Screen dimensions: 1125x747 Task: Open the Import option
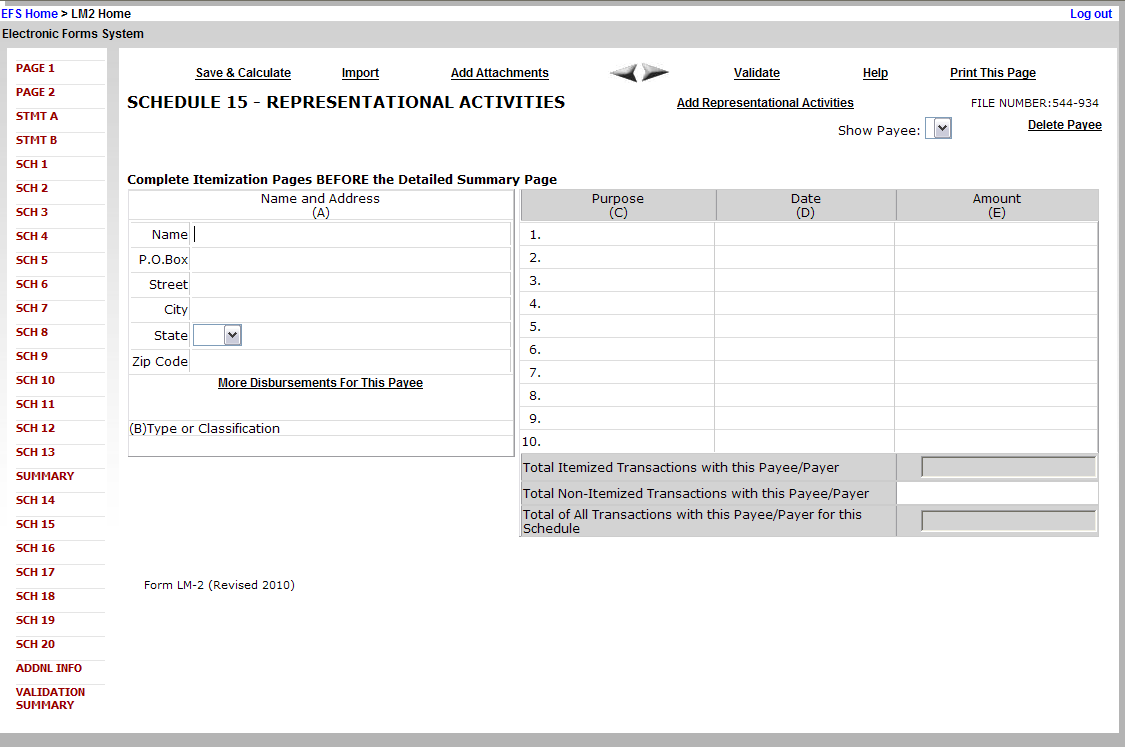tap(360, 73)
